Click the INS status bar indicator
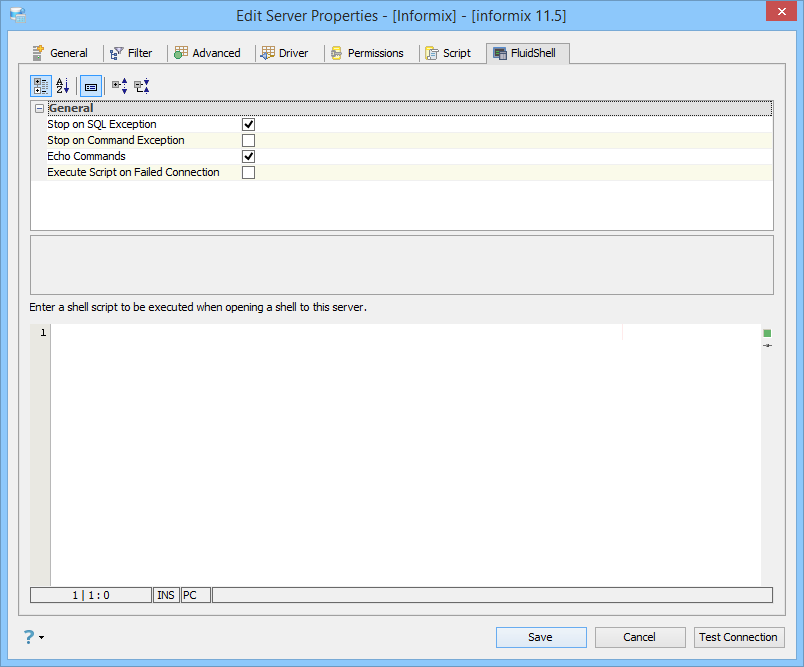The image size is (804, 667). 166,595
